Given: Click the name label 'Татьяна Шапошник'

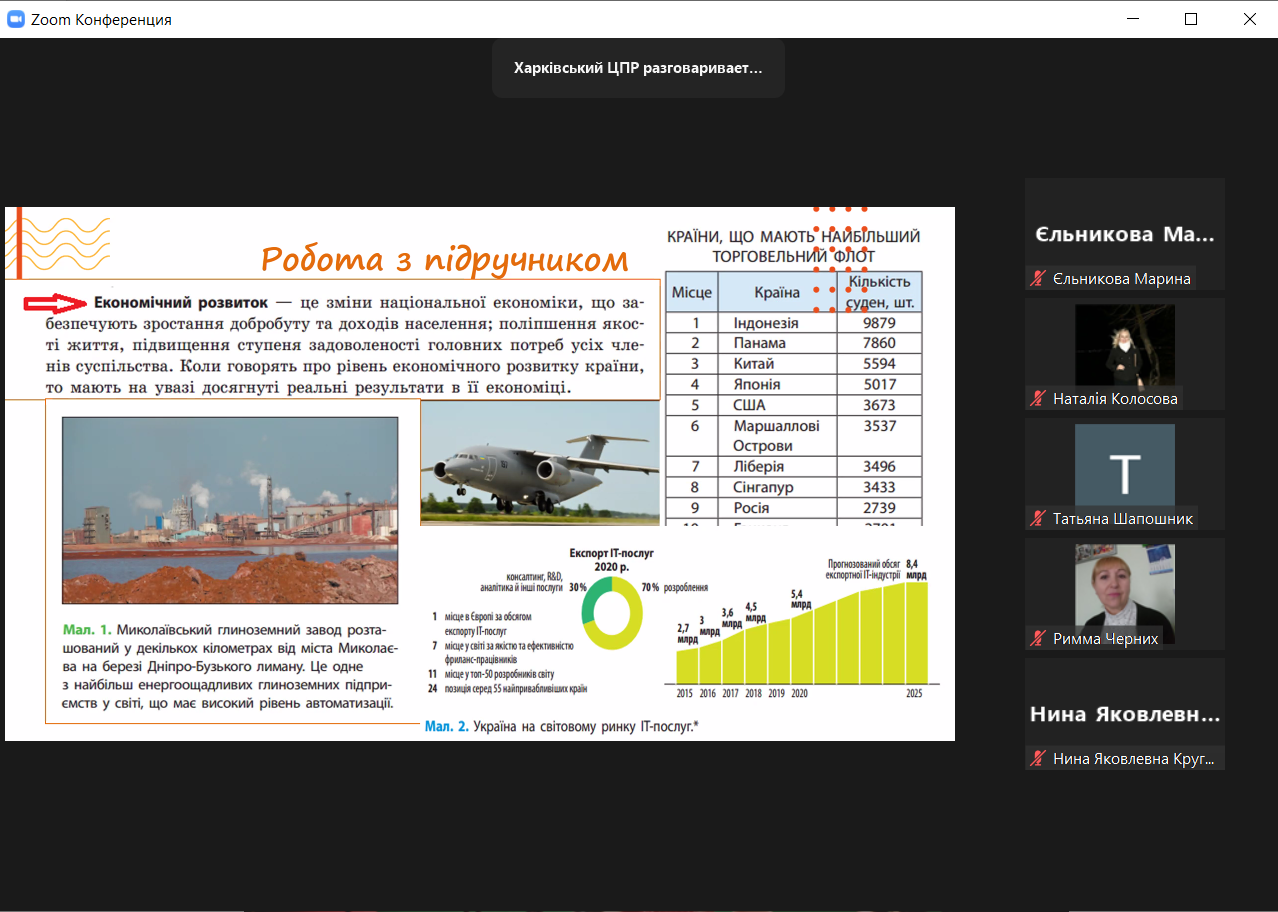Looking at the screenshot, I should pyautogui.click(x=1123, y=519).
